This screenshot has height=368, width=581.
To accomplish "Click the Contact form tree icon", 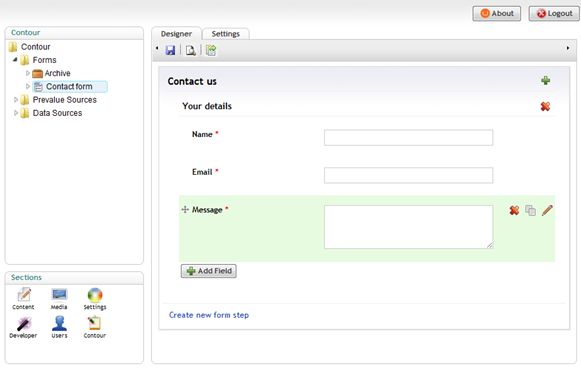I will [38, 87].
